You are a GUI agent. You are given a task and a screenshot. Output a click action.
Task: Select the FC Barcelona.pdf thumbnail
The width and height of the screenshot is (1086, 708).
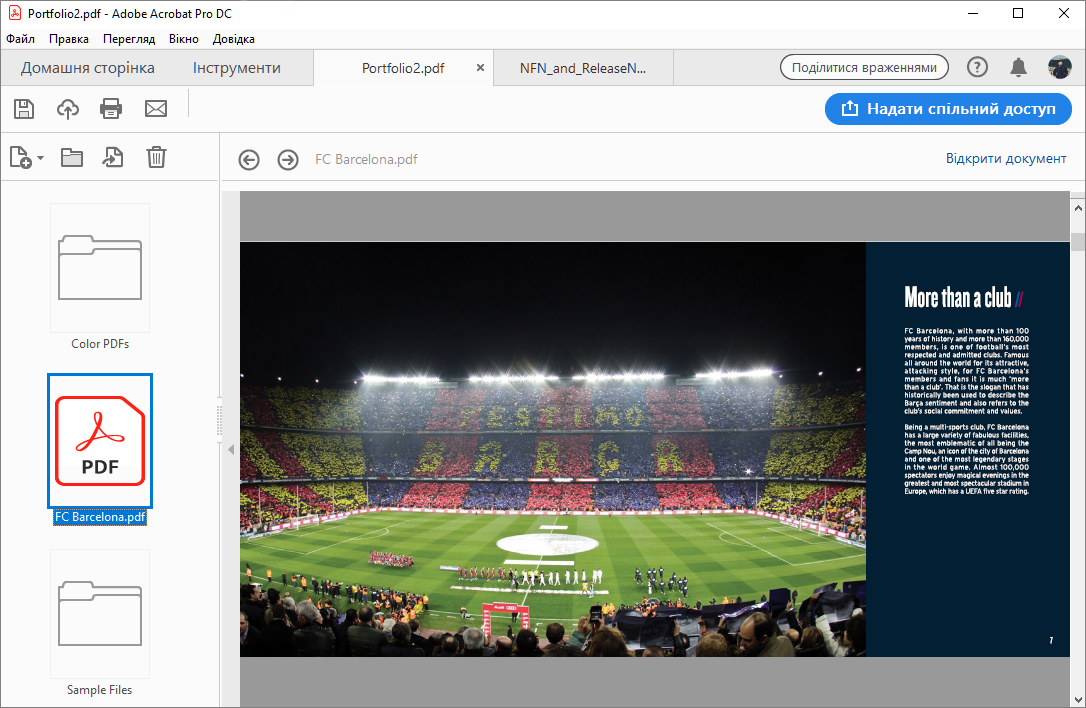[100, 441]
